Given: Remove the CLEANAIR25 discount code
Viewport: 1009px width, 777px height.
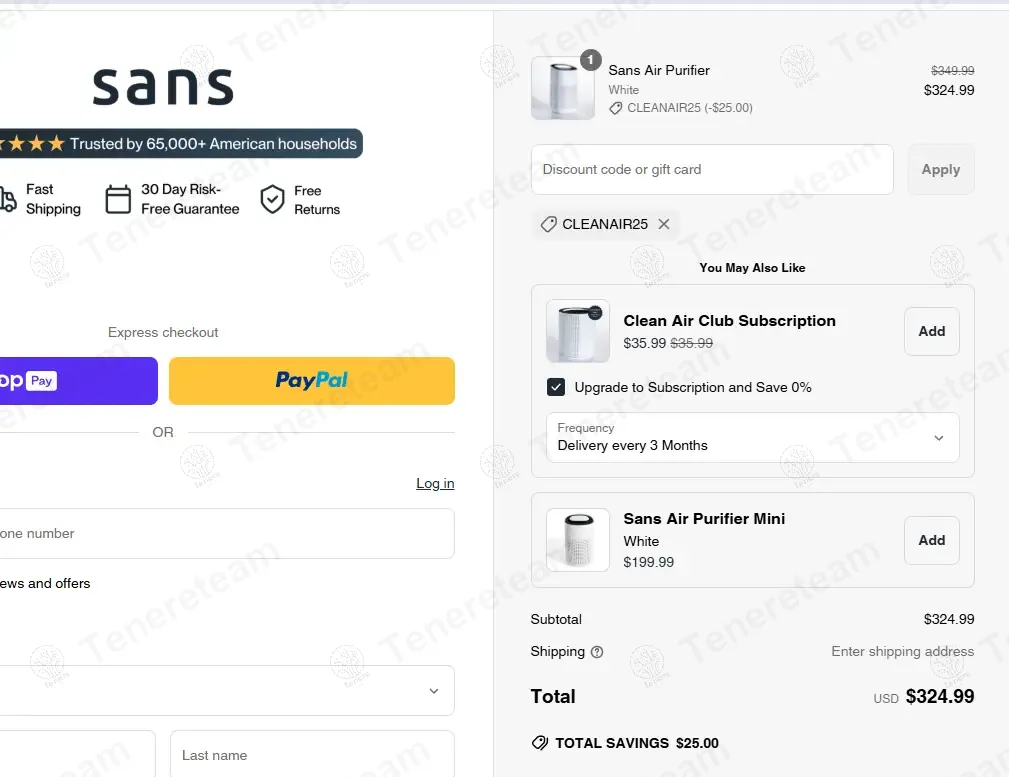Looking at the screenshot, I should coord(664,224).
